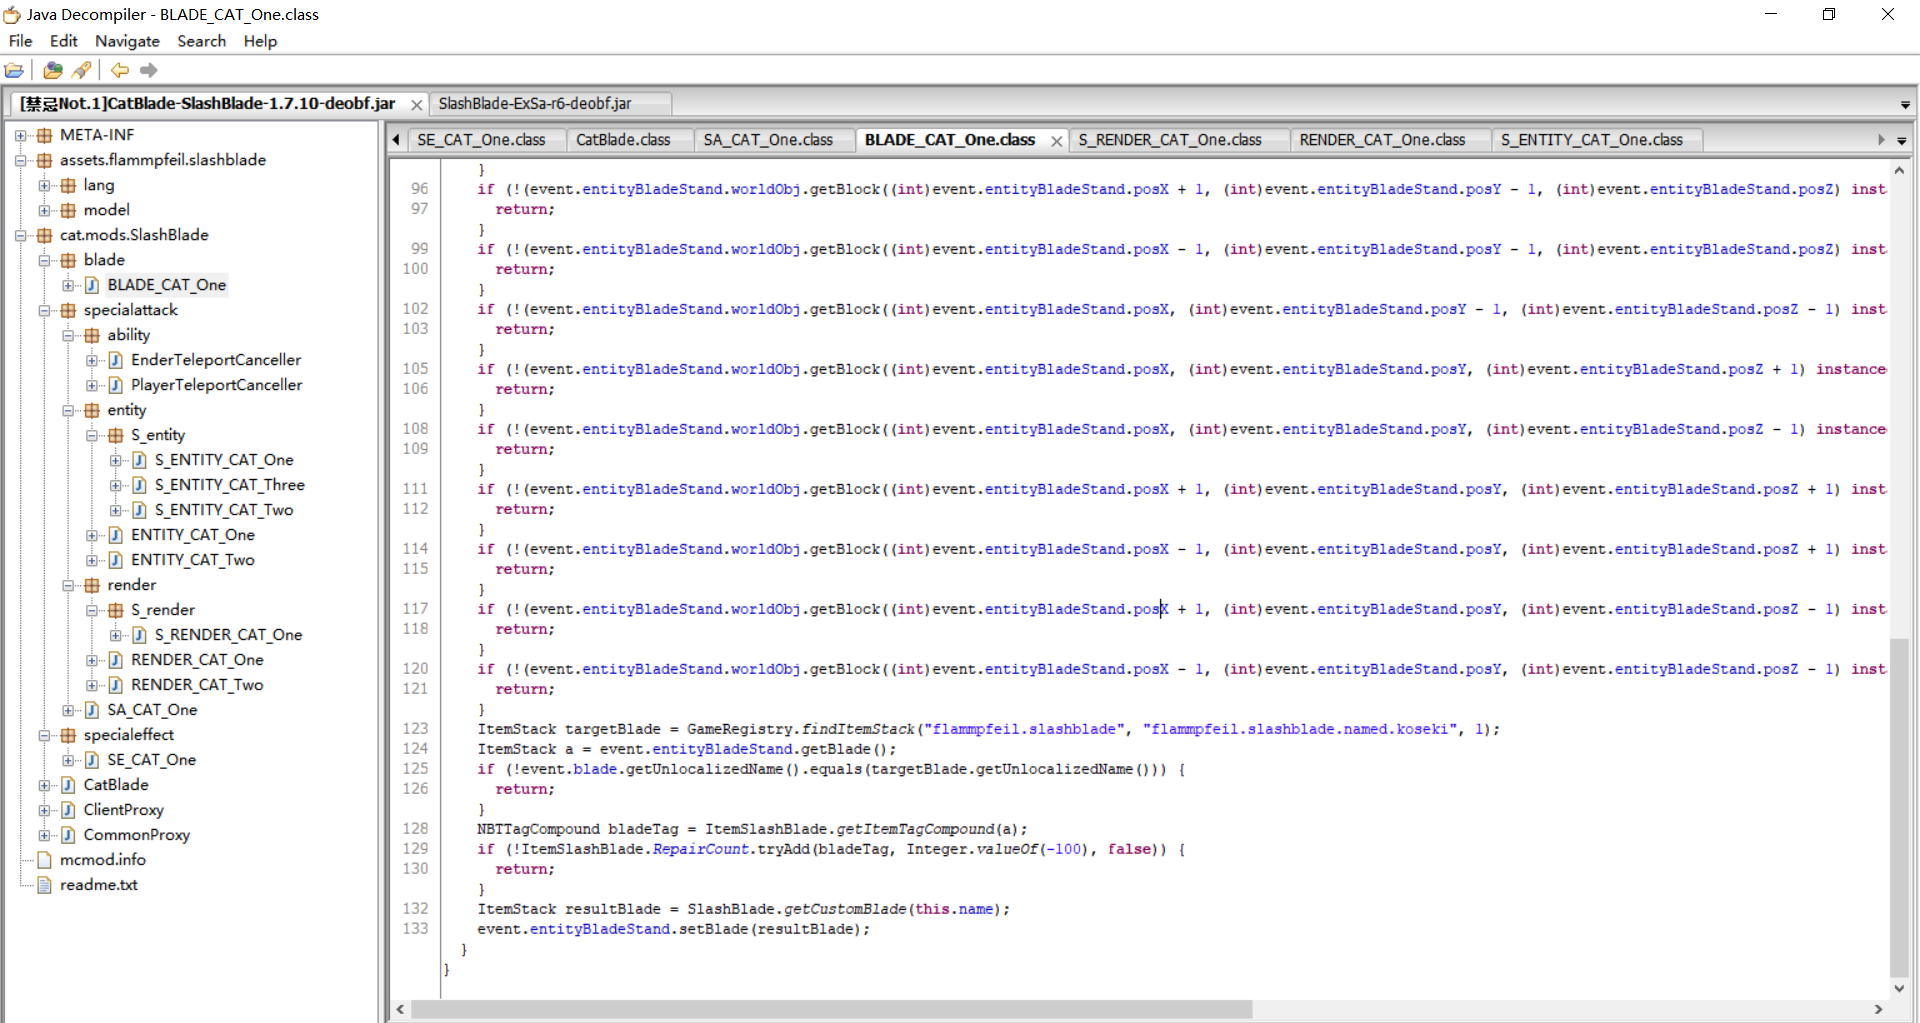Close the CatBlade-SlashBlade jar tab
The width and height of the screenshot is (1920, 1023).
[416, 105]
